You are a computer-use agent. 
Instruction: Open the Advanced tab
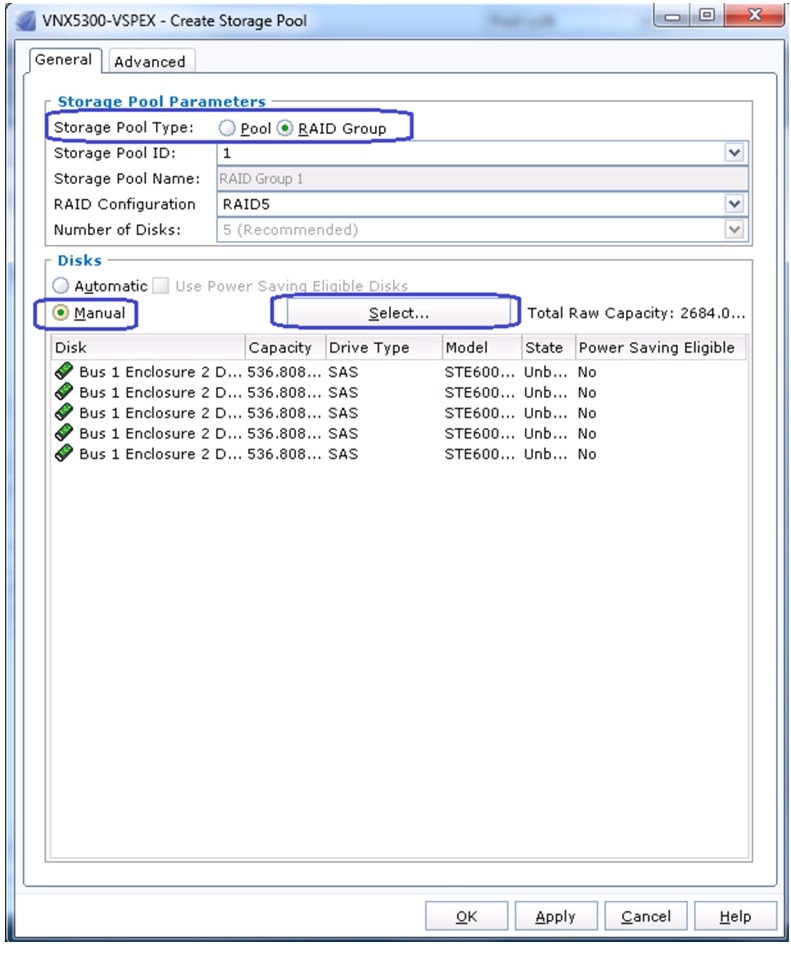(x=150, y=62)
